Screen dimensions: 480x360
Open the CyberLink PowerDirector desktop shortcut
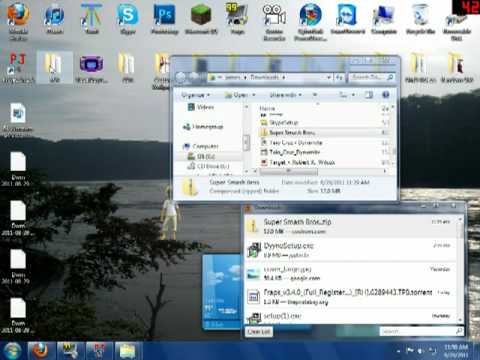pos(310,21)
